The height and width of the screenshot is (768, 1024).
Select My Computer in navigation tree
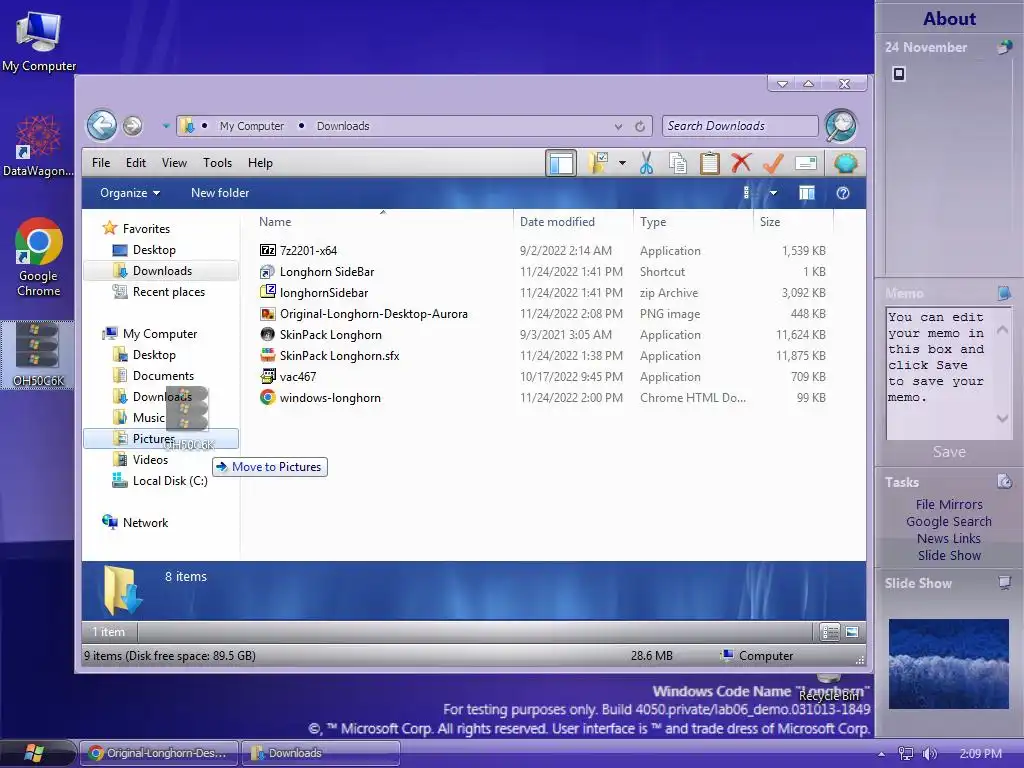pos(159,334)
